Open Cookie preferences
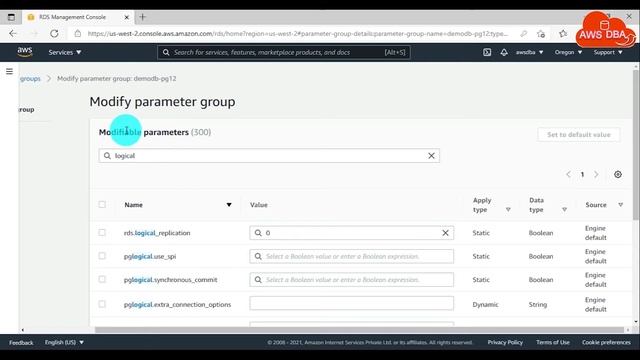 tap(606, 342)
